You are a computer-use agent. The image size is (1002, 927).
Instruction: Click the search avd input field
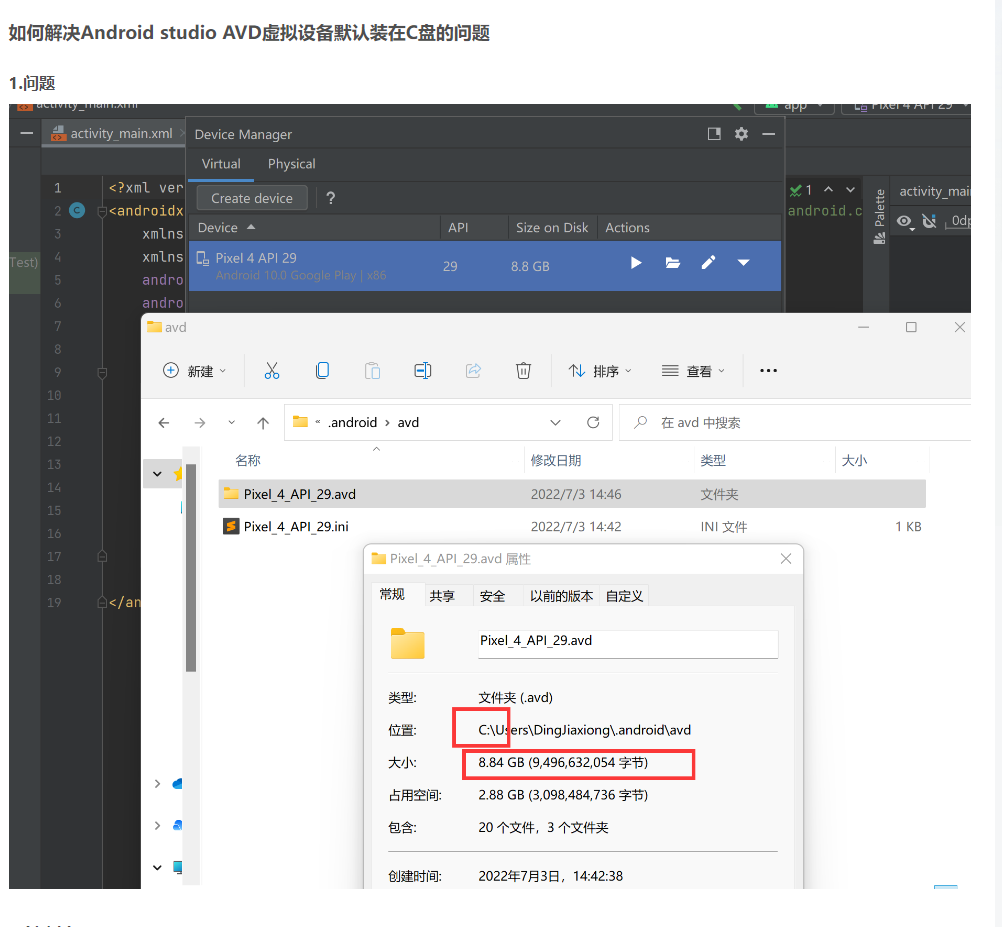(795, 422)
